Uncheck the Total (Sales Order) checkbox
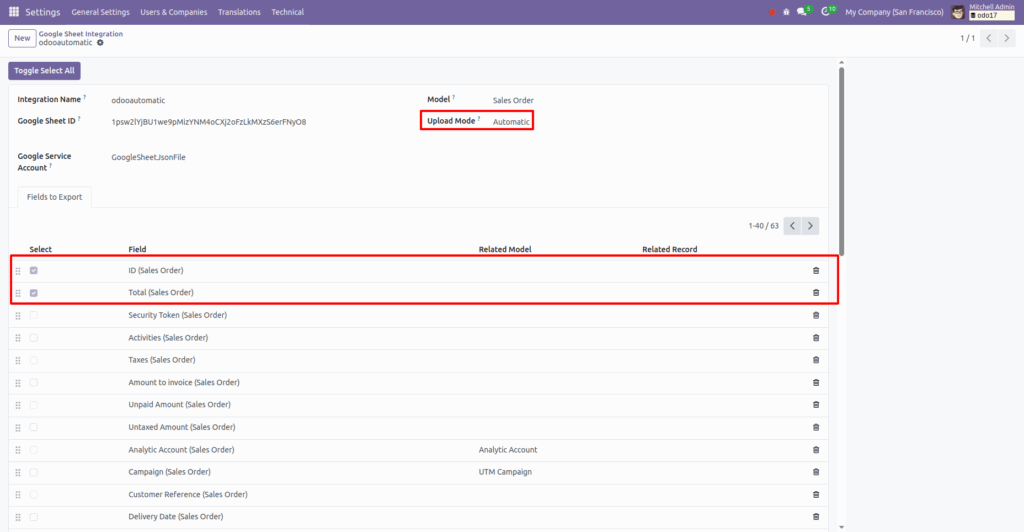The width and height of the screenshot is (1024, 532). (34, 292)
